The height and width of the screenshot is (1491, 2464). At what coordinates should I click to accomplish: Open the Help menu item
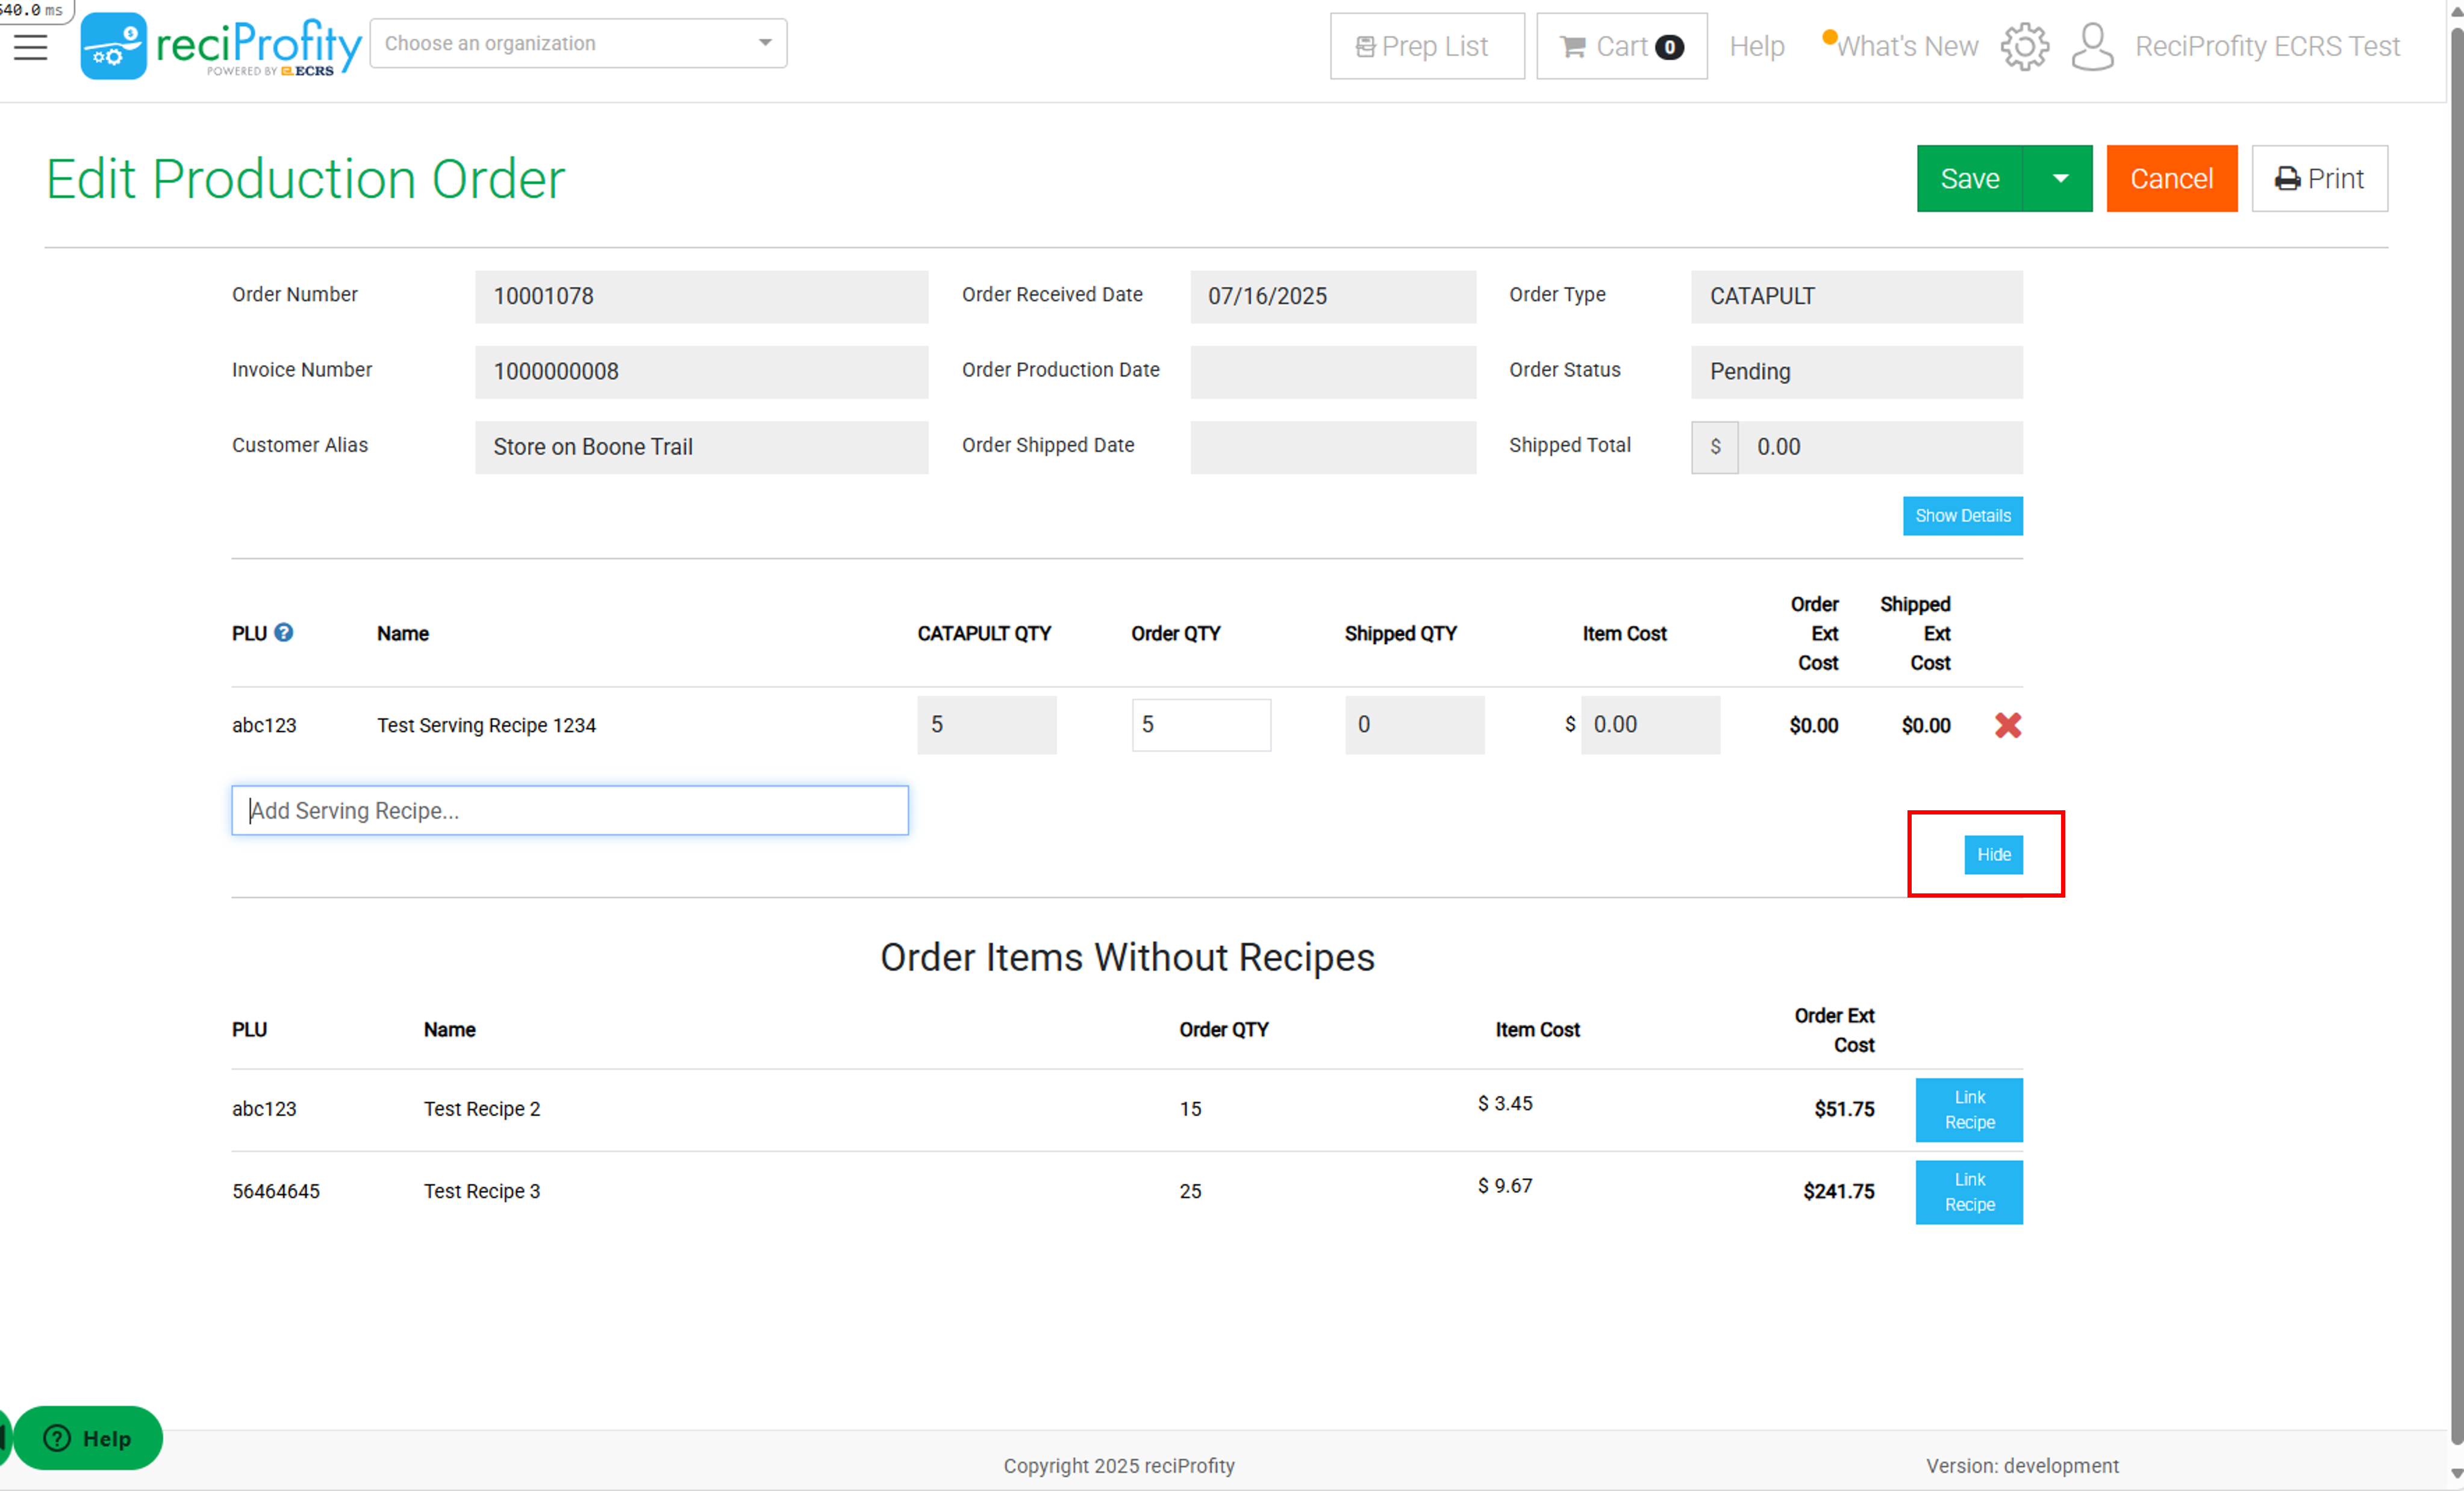pyautogui.click(x=1757, y=46)
